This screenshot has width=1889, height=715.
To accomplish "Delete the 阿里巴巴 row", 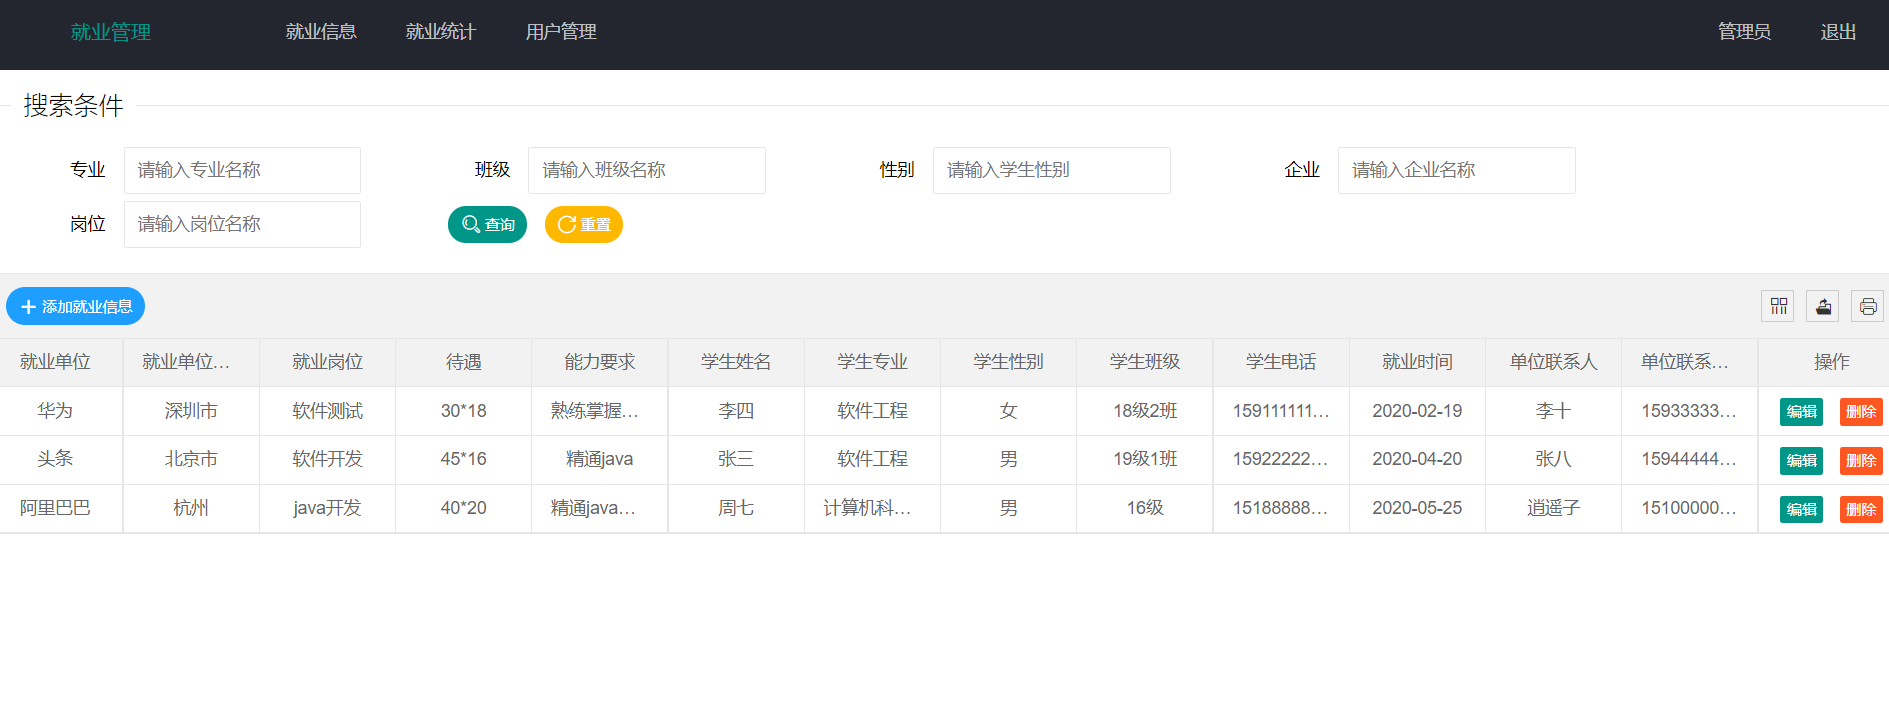I will coord(1861,509).
